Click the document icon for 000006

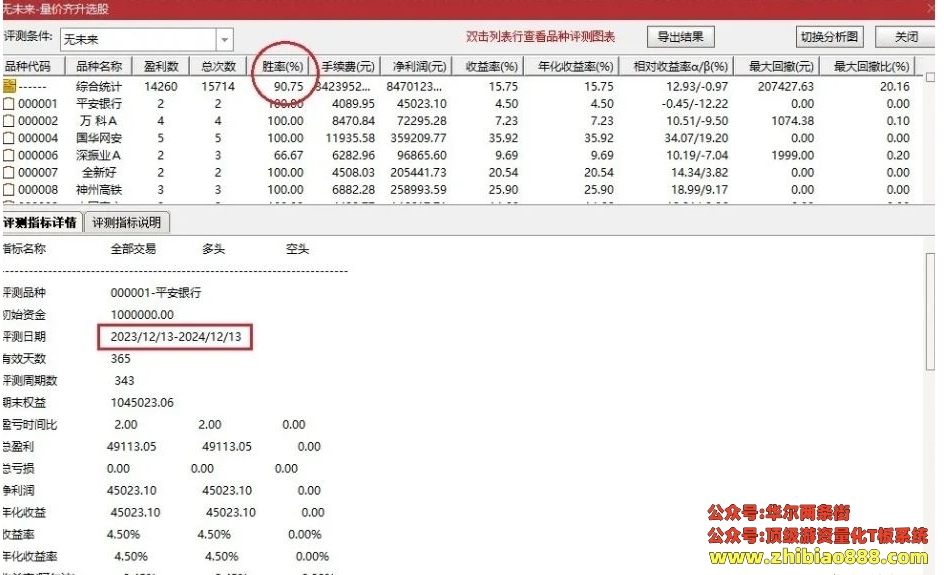click(x=8, y=155)
